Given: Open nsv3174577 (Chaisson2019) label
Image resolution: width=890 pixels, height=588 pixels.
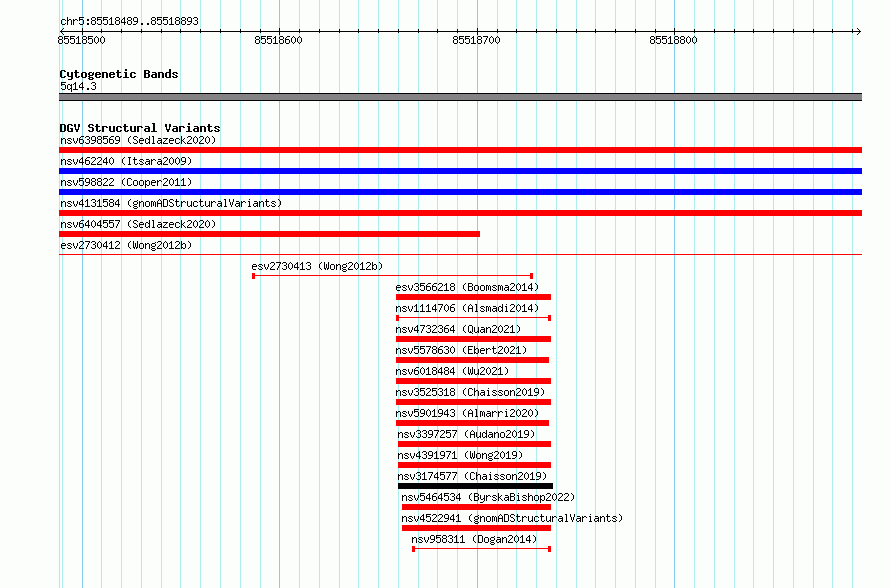Looking at the screenshot, I should tap(472, 476).
